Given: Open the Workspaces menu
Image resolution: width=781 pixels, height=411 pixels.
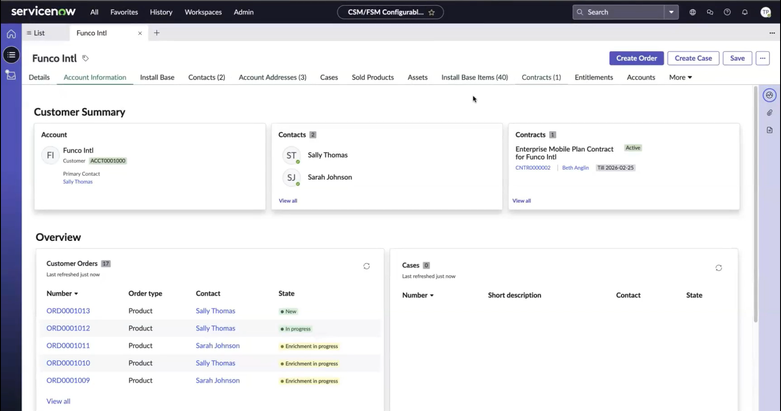Looking at the screenshot, I should pos(203,12).
